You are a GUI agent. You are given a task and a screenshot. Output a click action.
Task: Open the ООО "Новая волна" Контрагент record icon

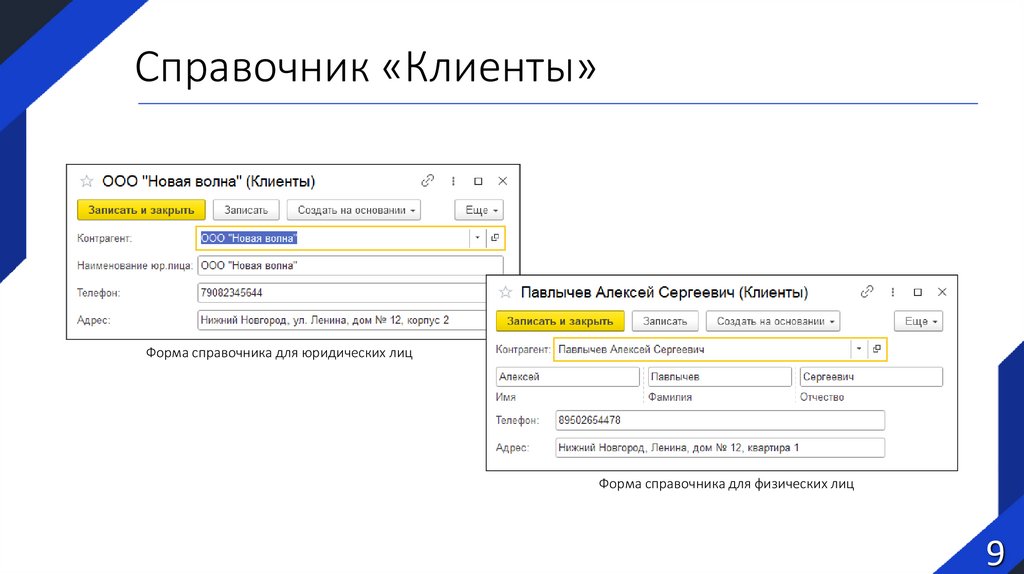pos(494,238)
